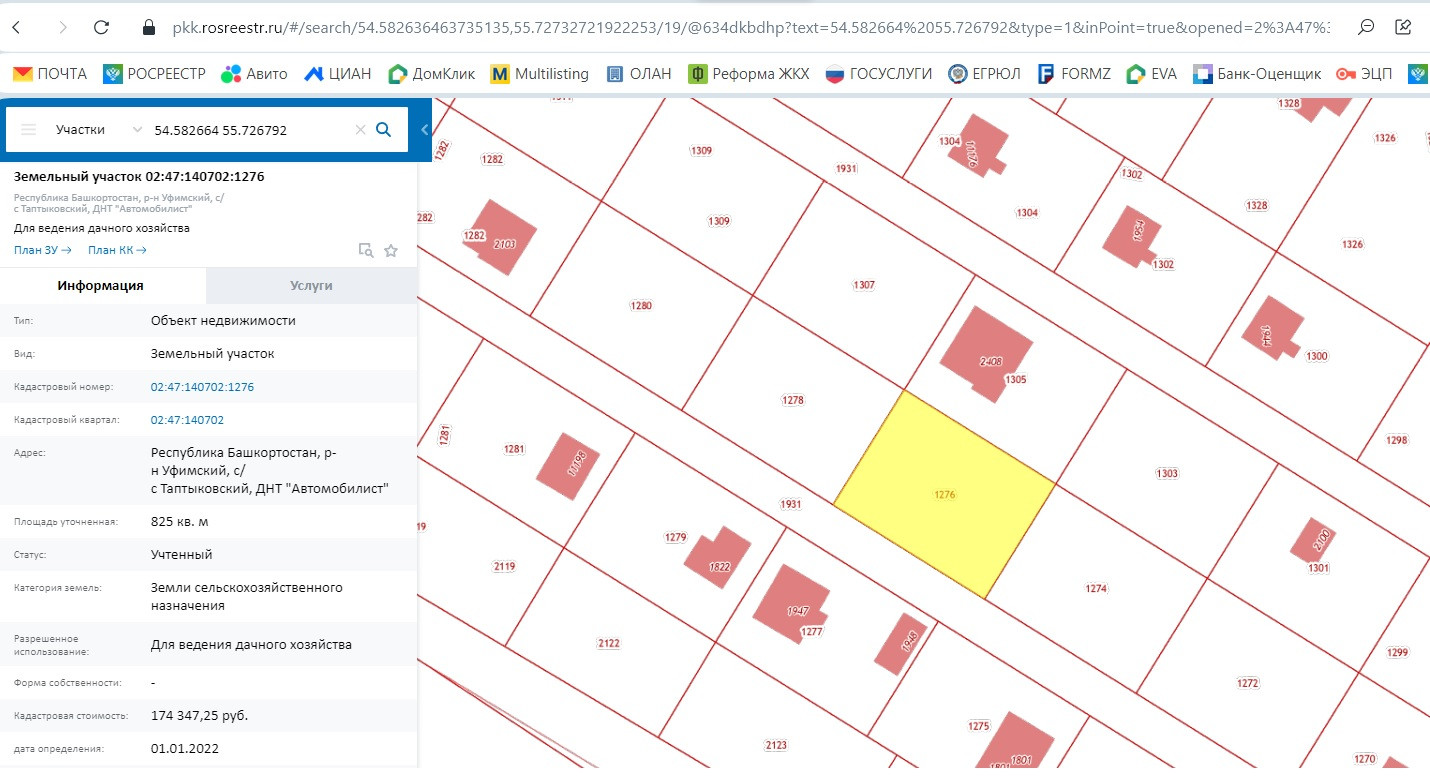Viewport: 1430px width, 784px height.
Task: Open the Участки search type dropdown
Action: click(99, 130)
